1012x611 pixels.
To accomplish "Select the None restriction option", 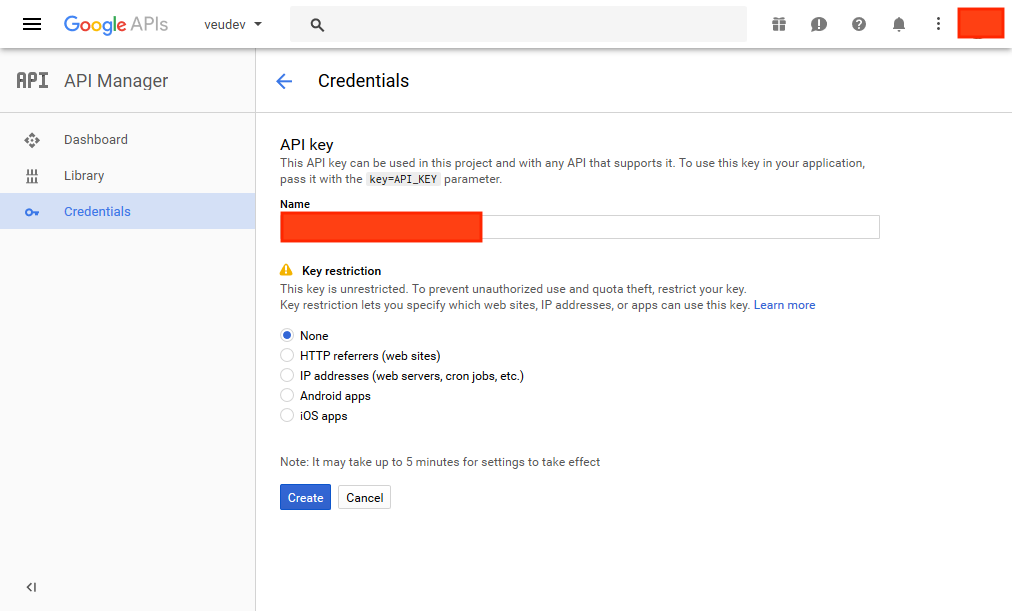I will [287, 336].
